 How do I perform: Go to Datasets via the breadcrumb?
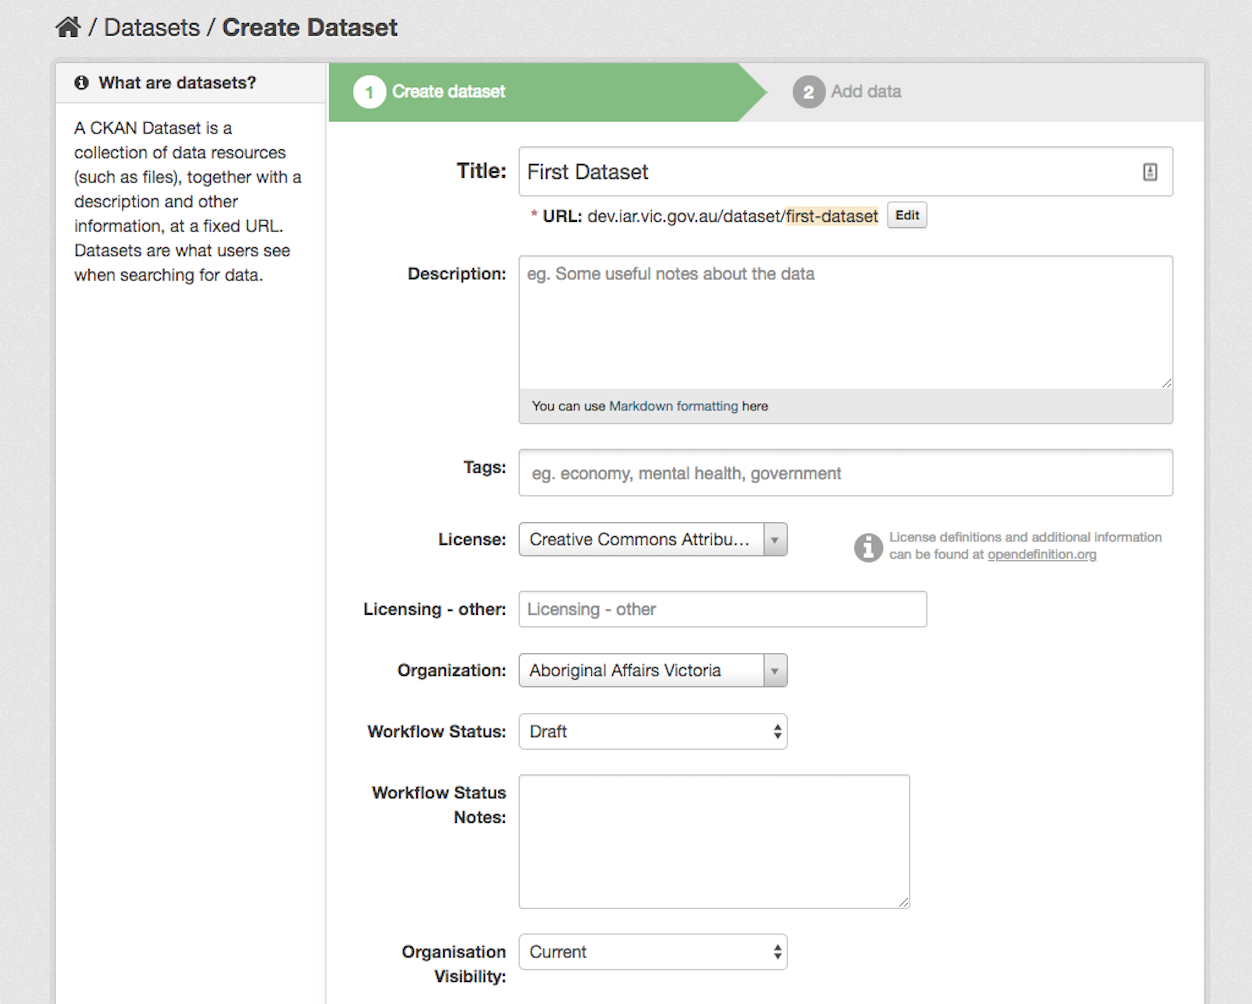pyautogui.click(x=152, y=27)
